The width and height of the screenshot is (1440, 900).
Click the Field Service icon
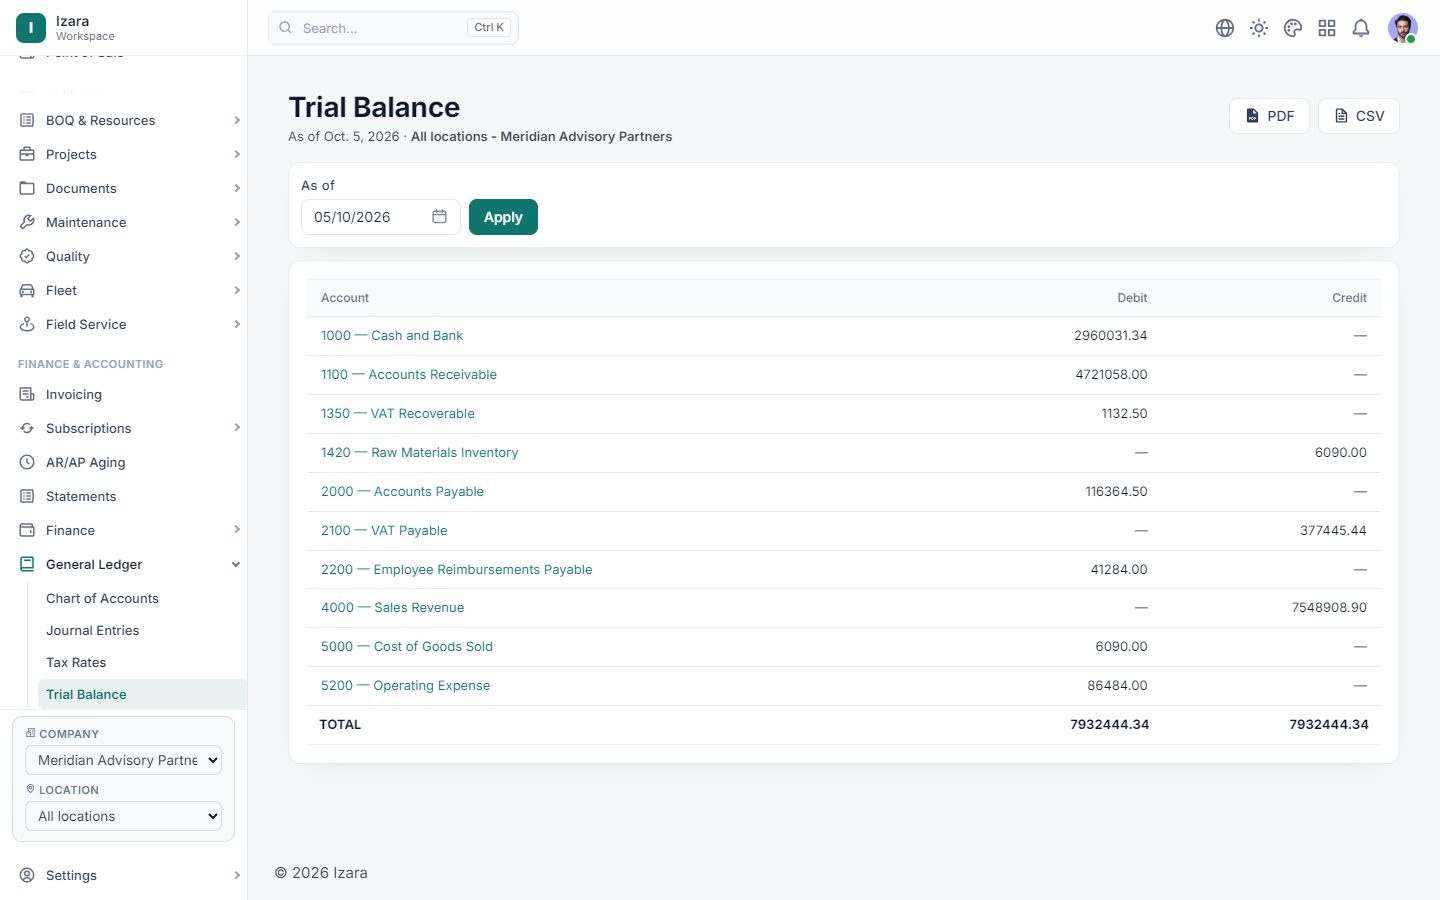click(x=27, y=324)
